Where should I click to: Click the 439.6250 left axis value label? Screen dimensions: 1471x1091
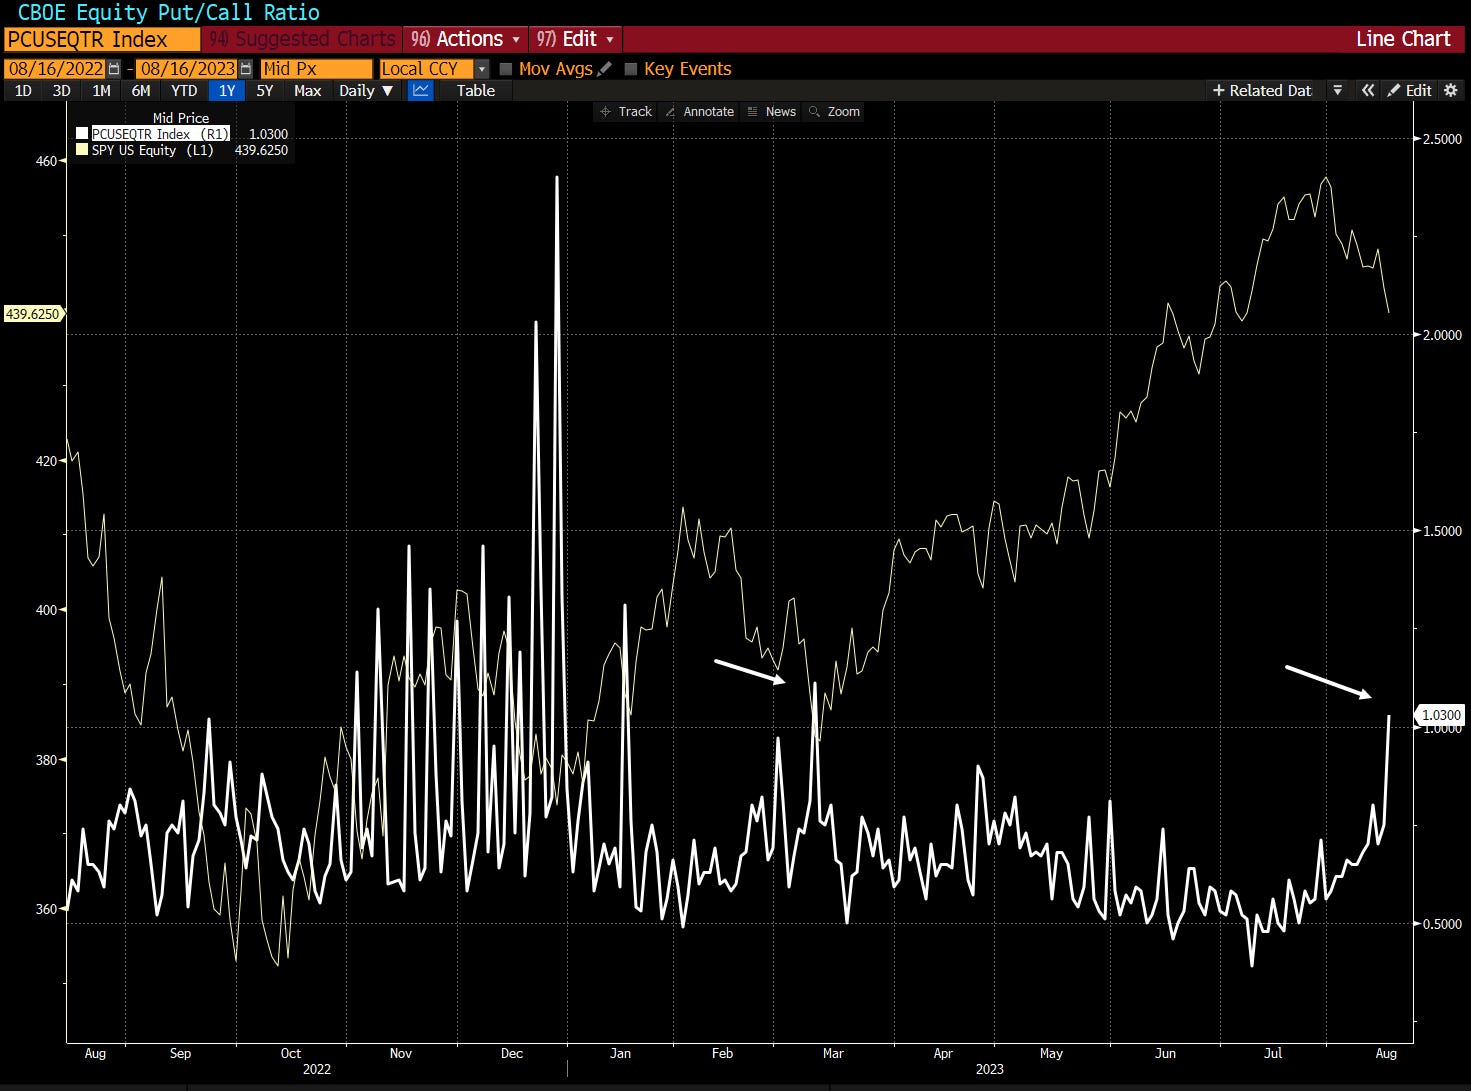point(33,314)
